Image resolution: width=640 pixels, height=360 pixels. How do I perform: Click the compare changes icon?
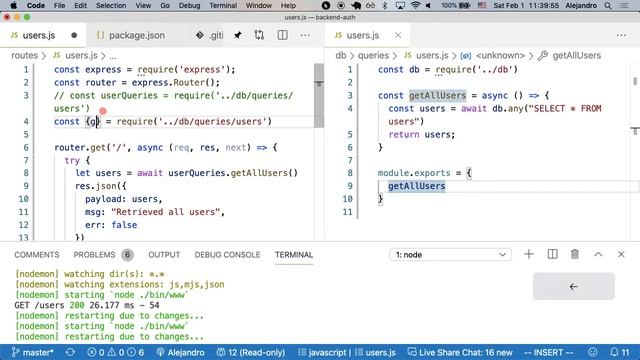(259, 35)
